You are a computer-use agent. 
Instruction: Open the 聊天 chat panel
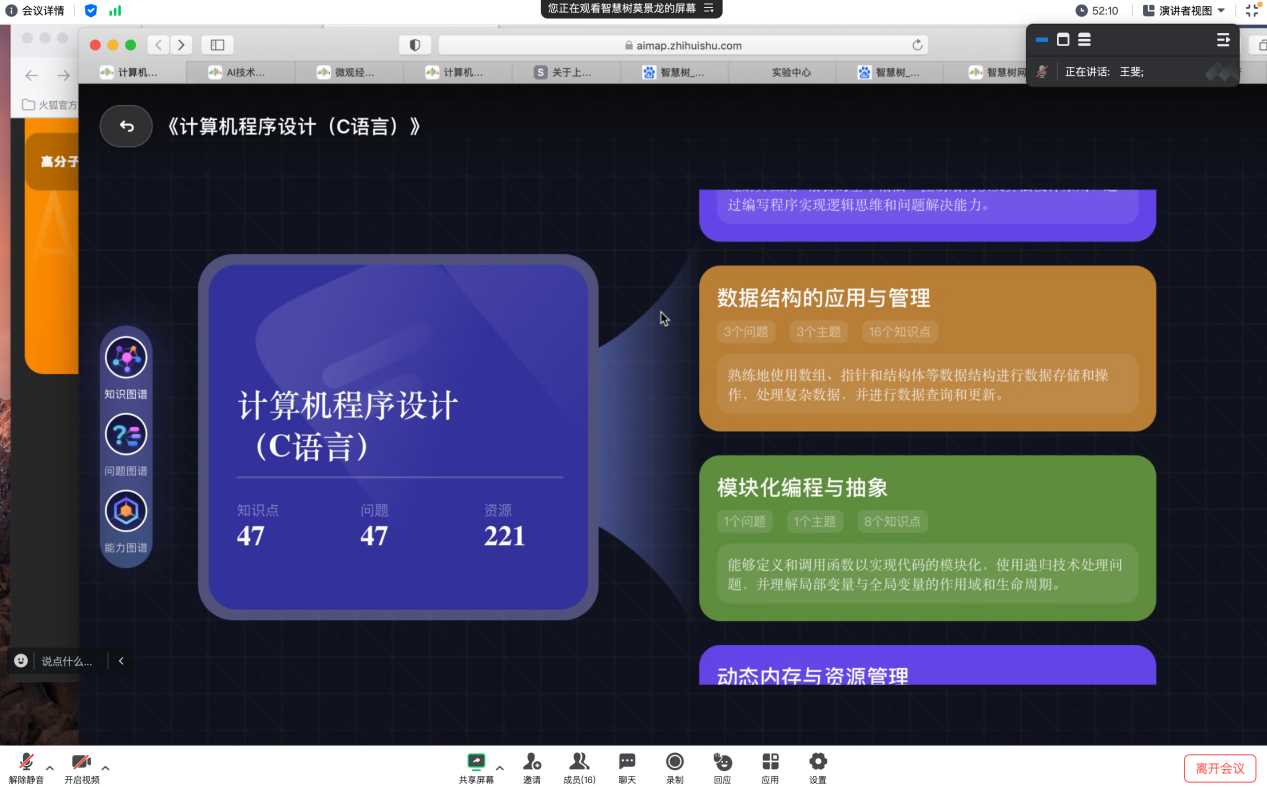(x=627, y=767)
